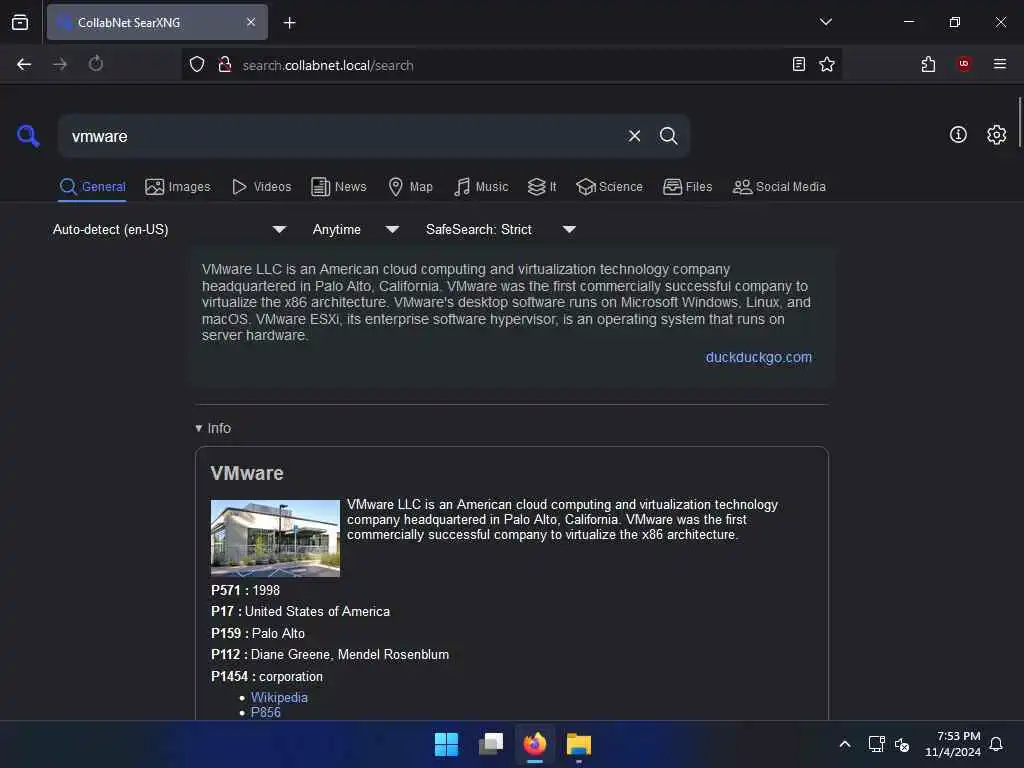Open the SafeSearch: Strict dropdown
This screenshot has width=1024, height=768.
pyautogui.click(x=501, y=229)
